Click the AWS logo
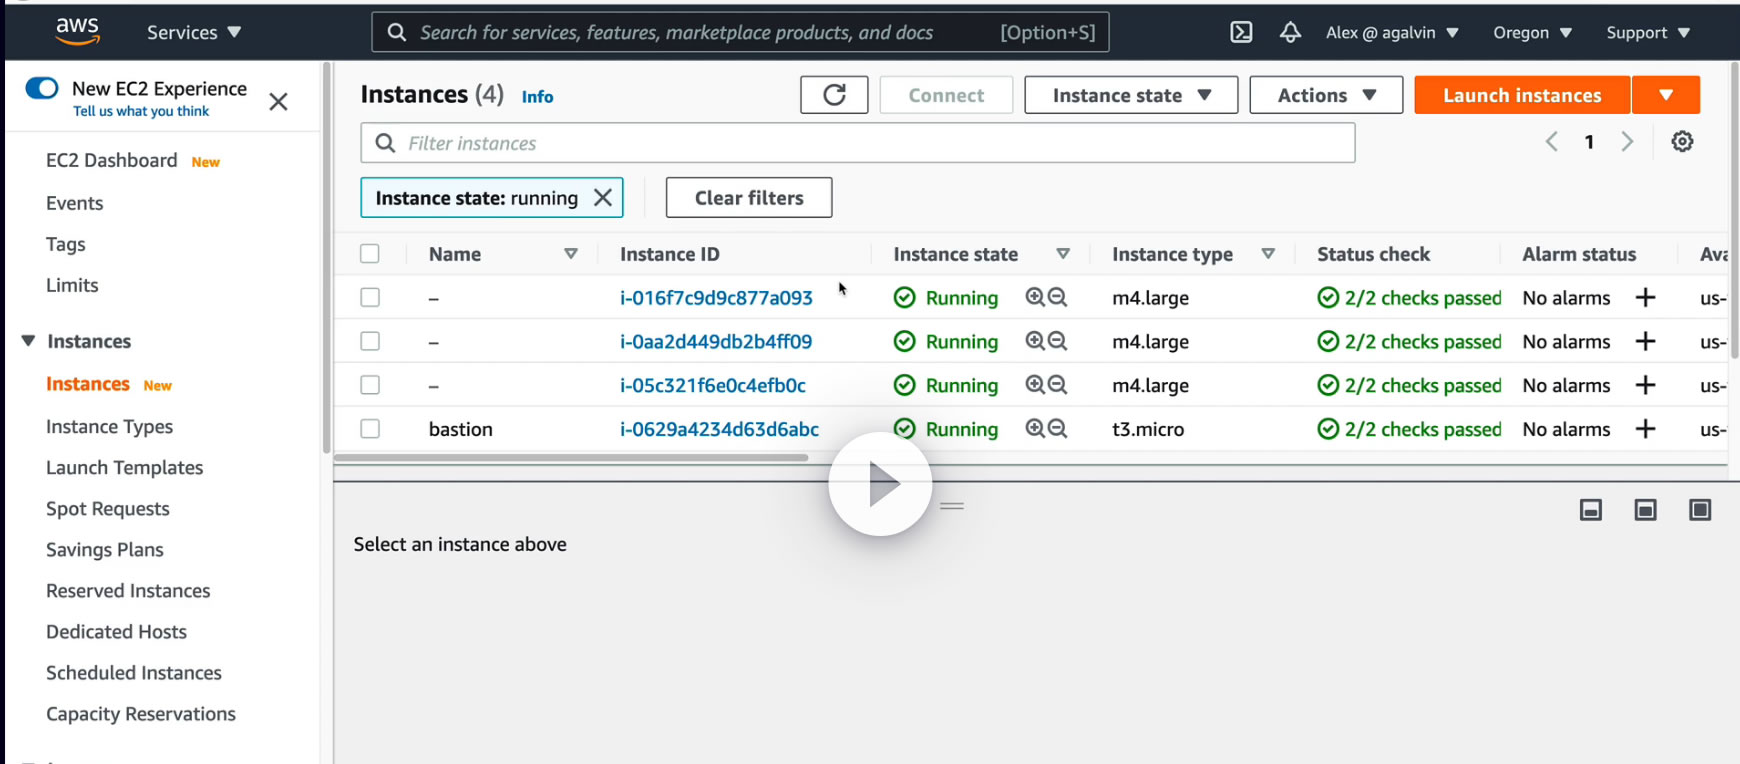Image resolution: width=1740 pixels, height=764 pixels. pos(77,32)
